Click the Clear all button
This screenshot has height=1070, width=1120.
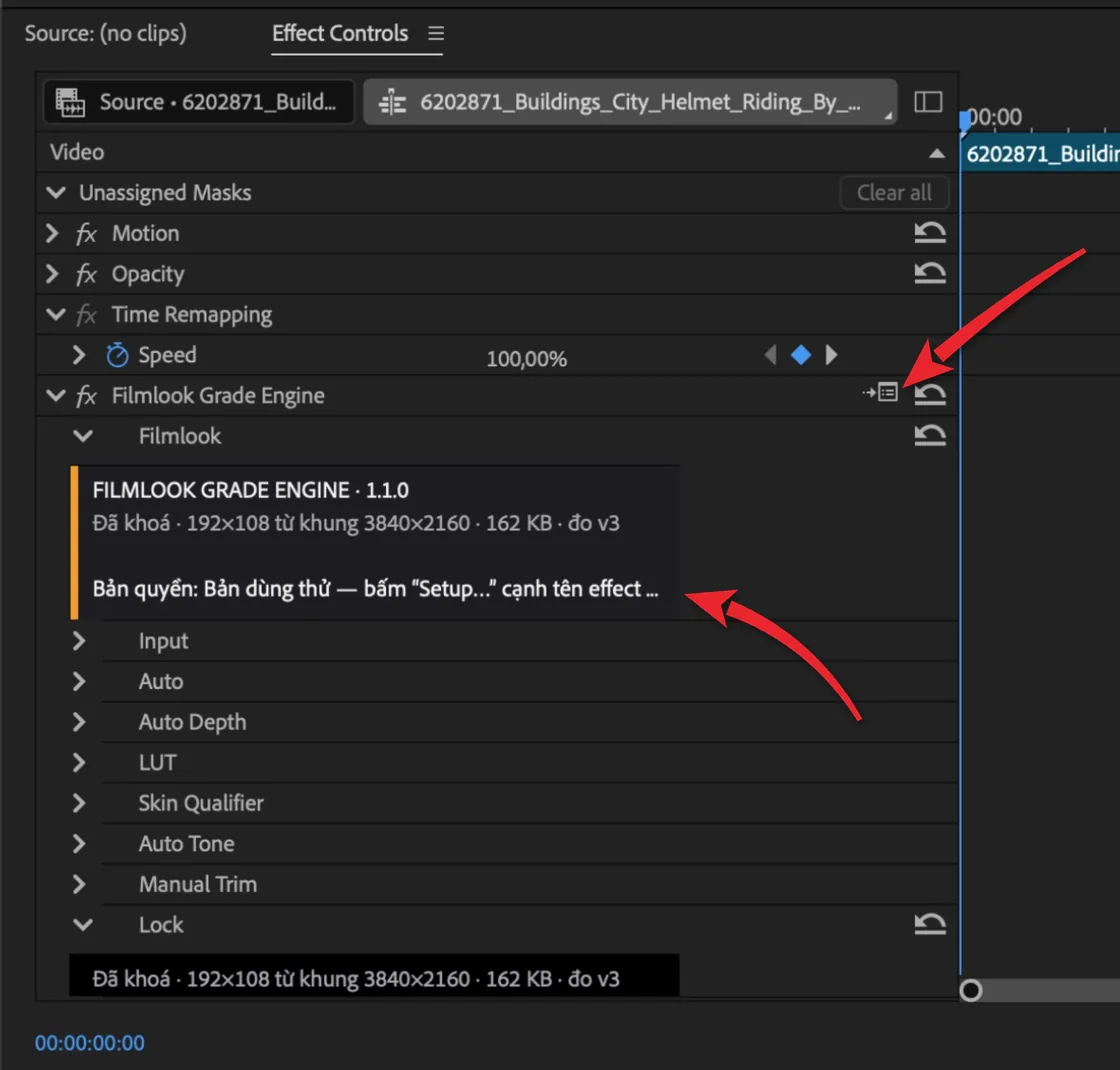[x=894, y=193]
